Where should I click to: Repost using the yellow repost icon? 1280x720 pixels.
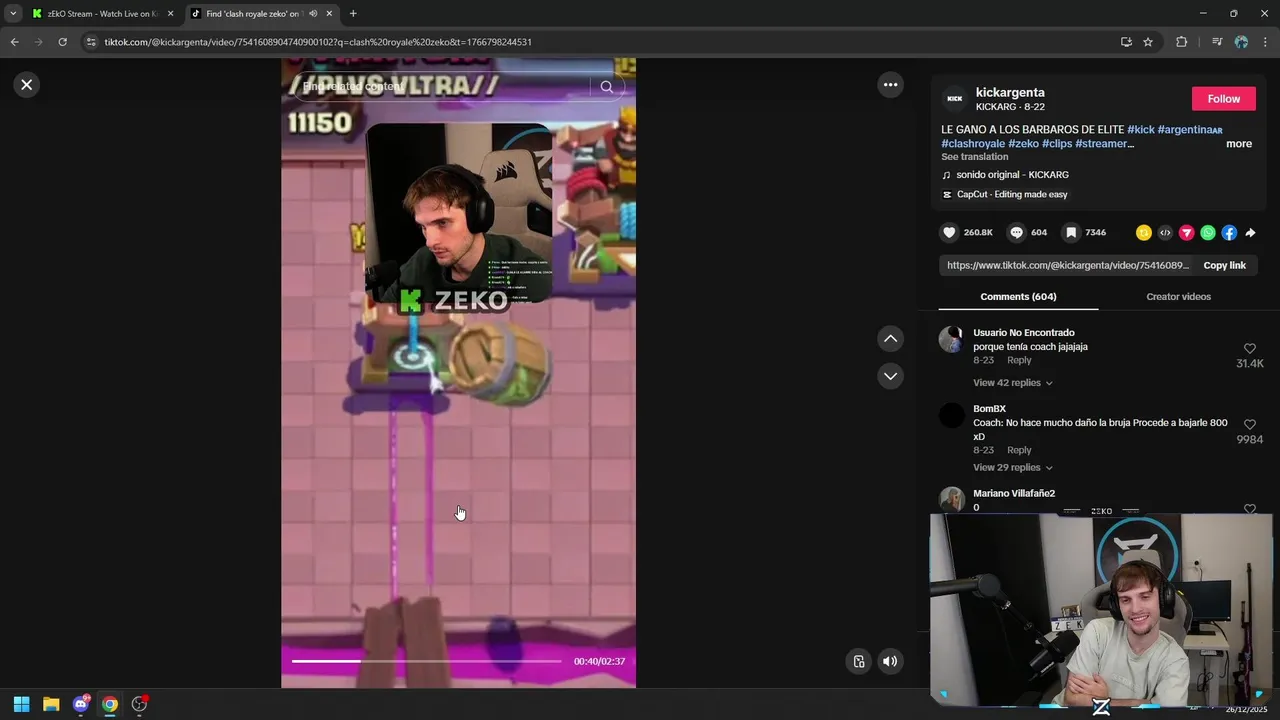tap(1144, 233)
